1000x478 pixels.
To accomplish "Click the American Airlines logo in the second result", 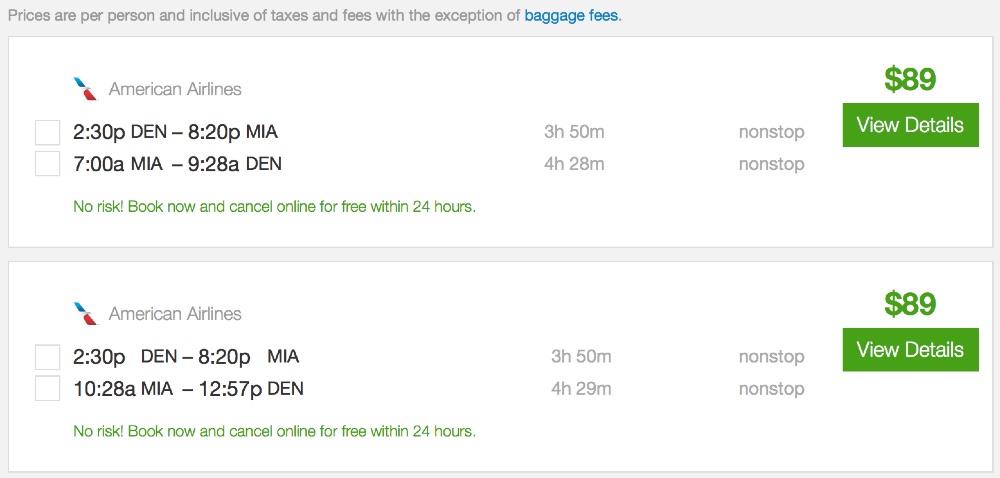I will tap(86, 314).
